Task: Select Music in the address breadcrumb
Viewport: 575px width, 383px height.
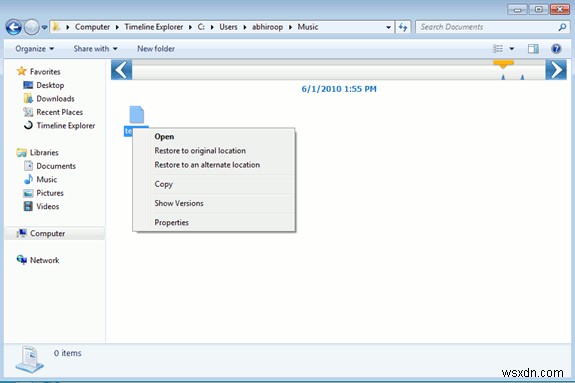Action: point(308,27)
